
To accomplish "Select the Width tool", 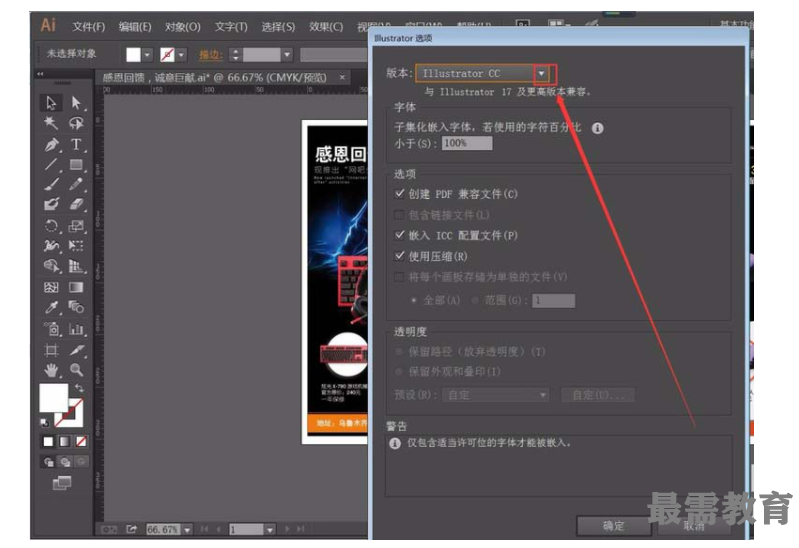I will (x=51, y=246).
